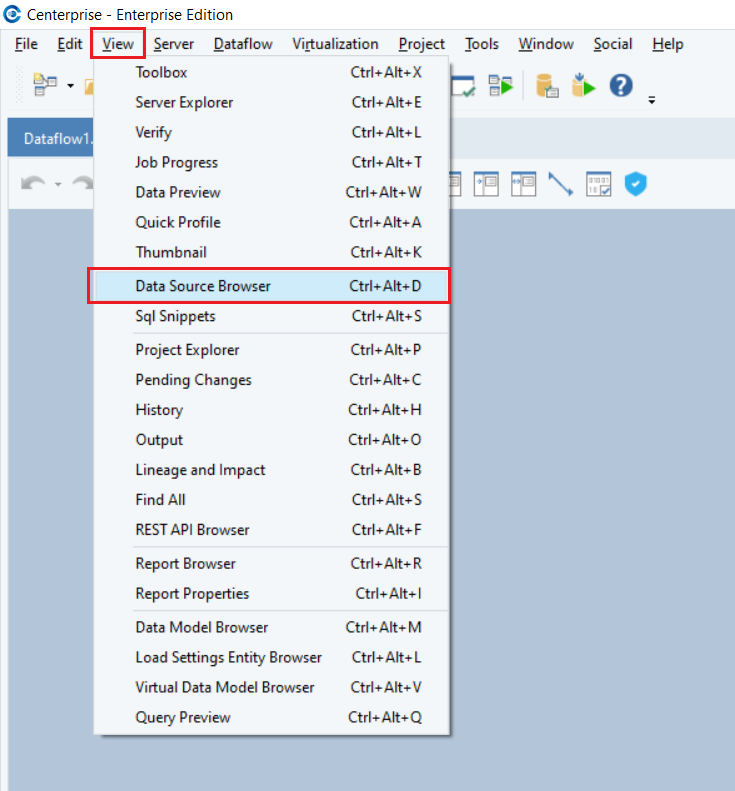Open Job Progress from the View menu
Screen dimensions: 735x791
[x=271, y=162]
